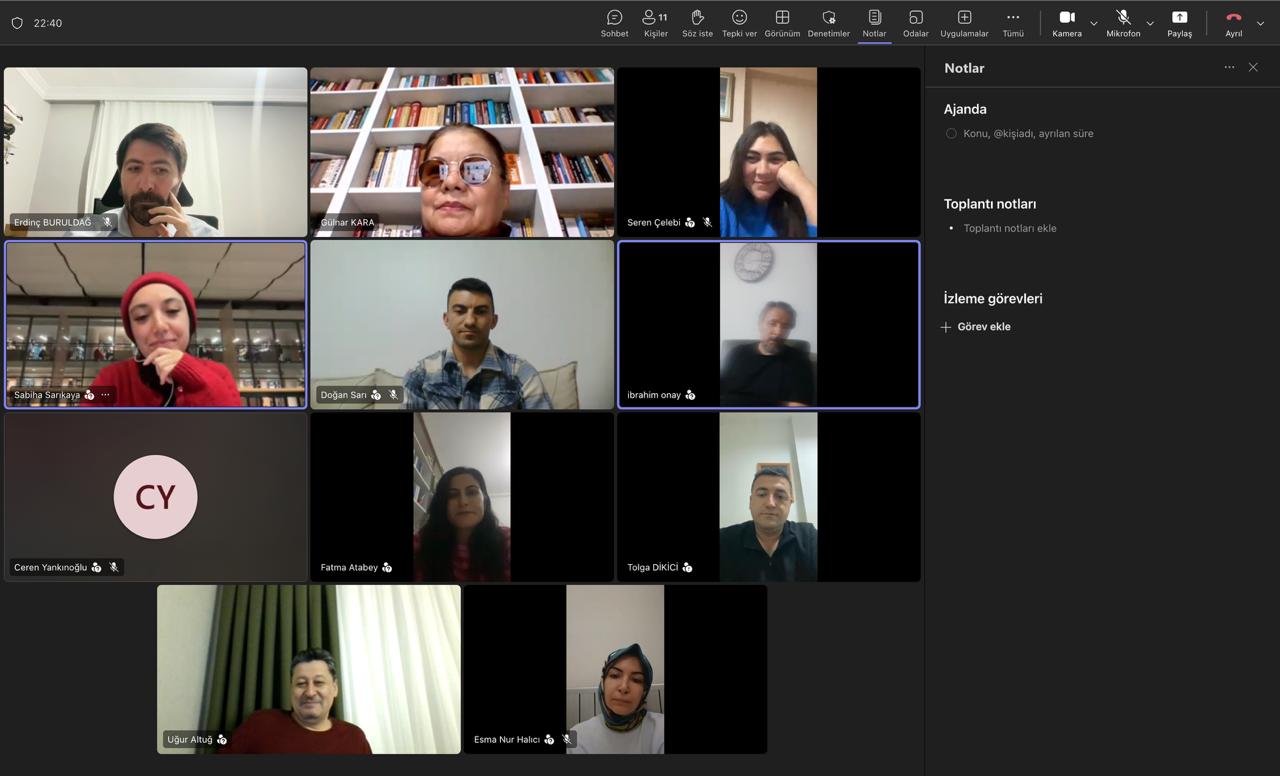The image size is (1280, 776).
Task: Change layout via Görünüm icon
Action: pyautogui.click(x=782, y=23)
